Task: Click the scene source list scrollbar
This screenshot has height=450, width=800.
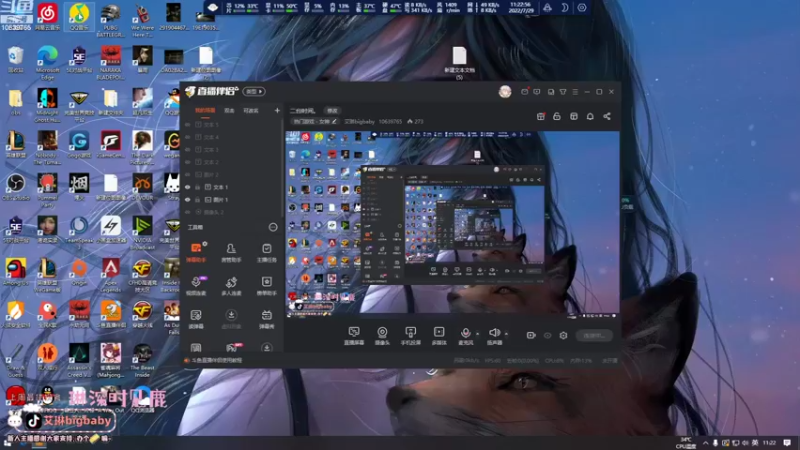Action: tap(282, 168)
